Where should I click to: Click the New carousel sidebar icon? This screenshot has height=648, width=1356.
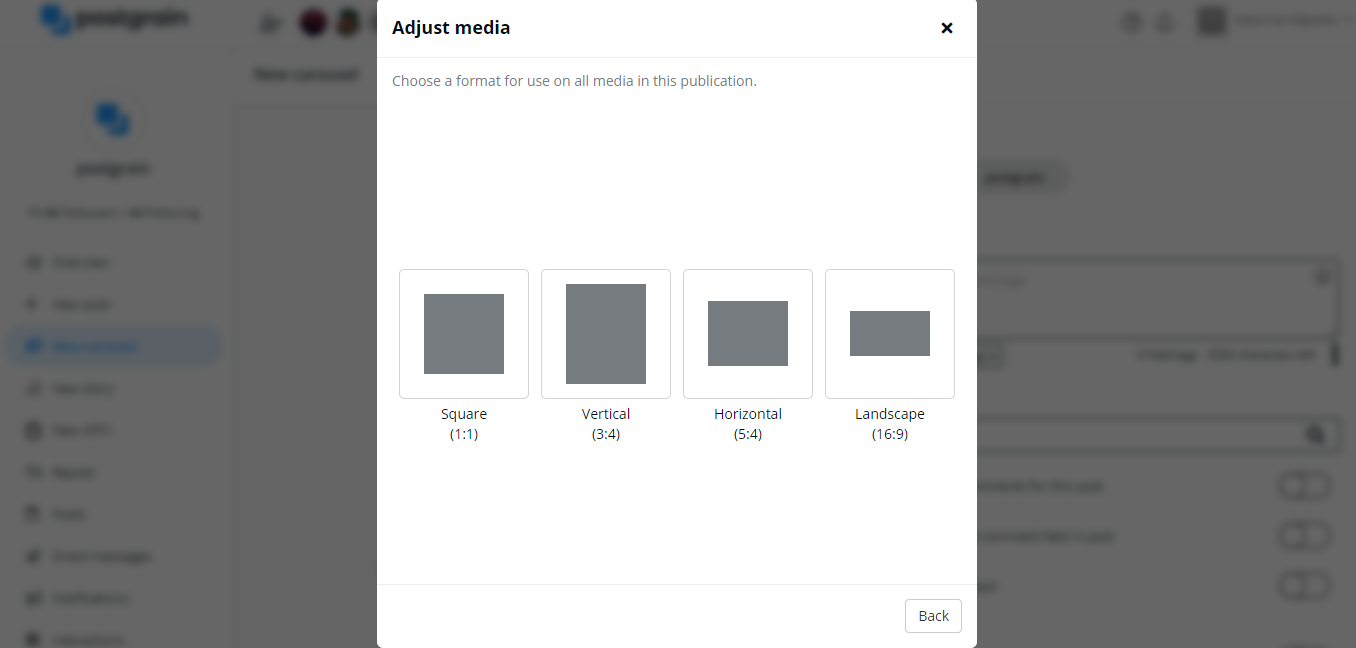pyautogui.click(x=35, y=347)
